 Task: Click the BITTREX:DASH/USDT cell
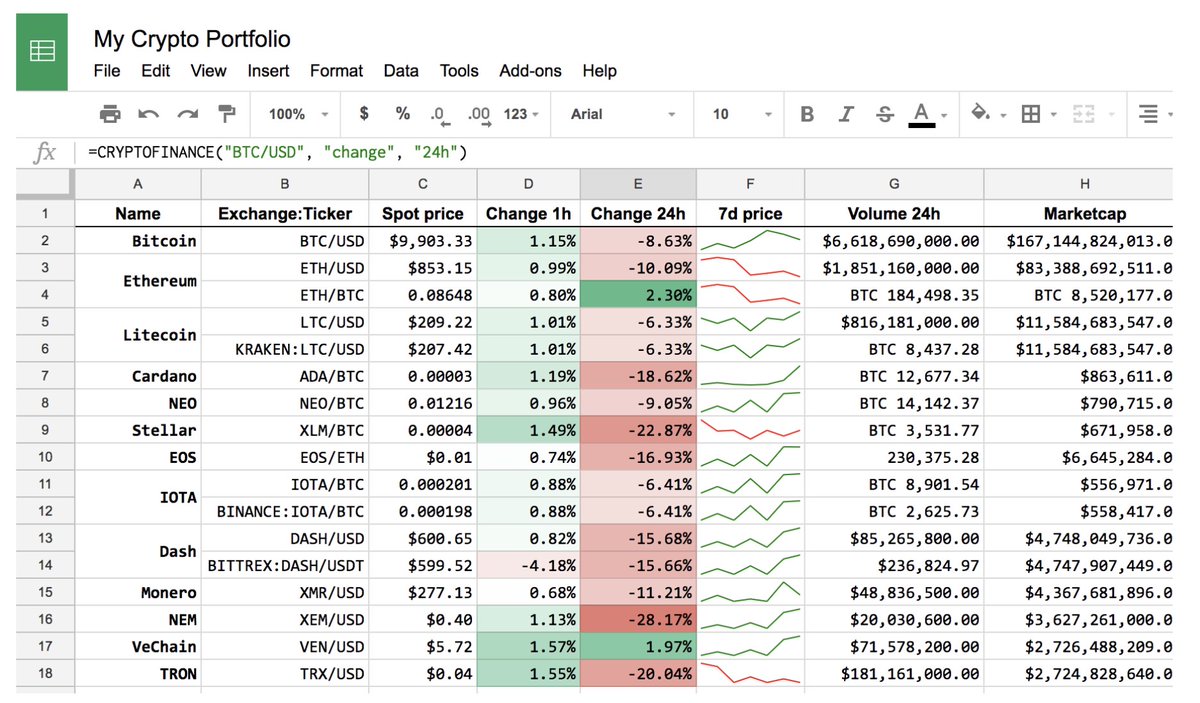tap(285, 565)
